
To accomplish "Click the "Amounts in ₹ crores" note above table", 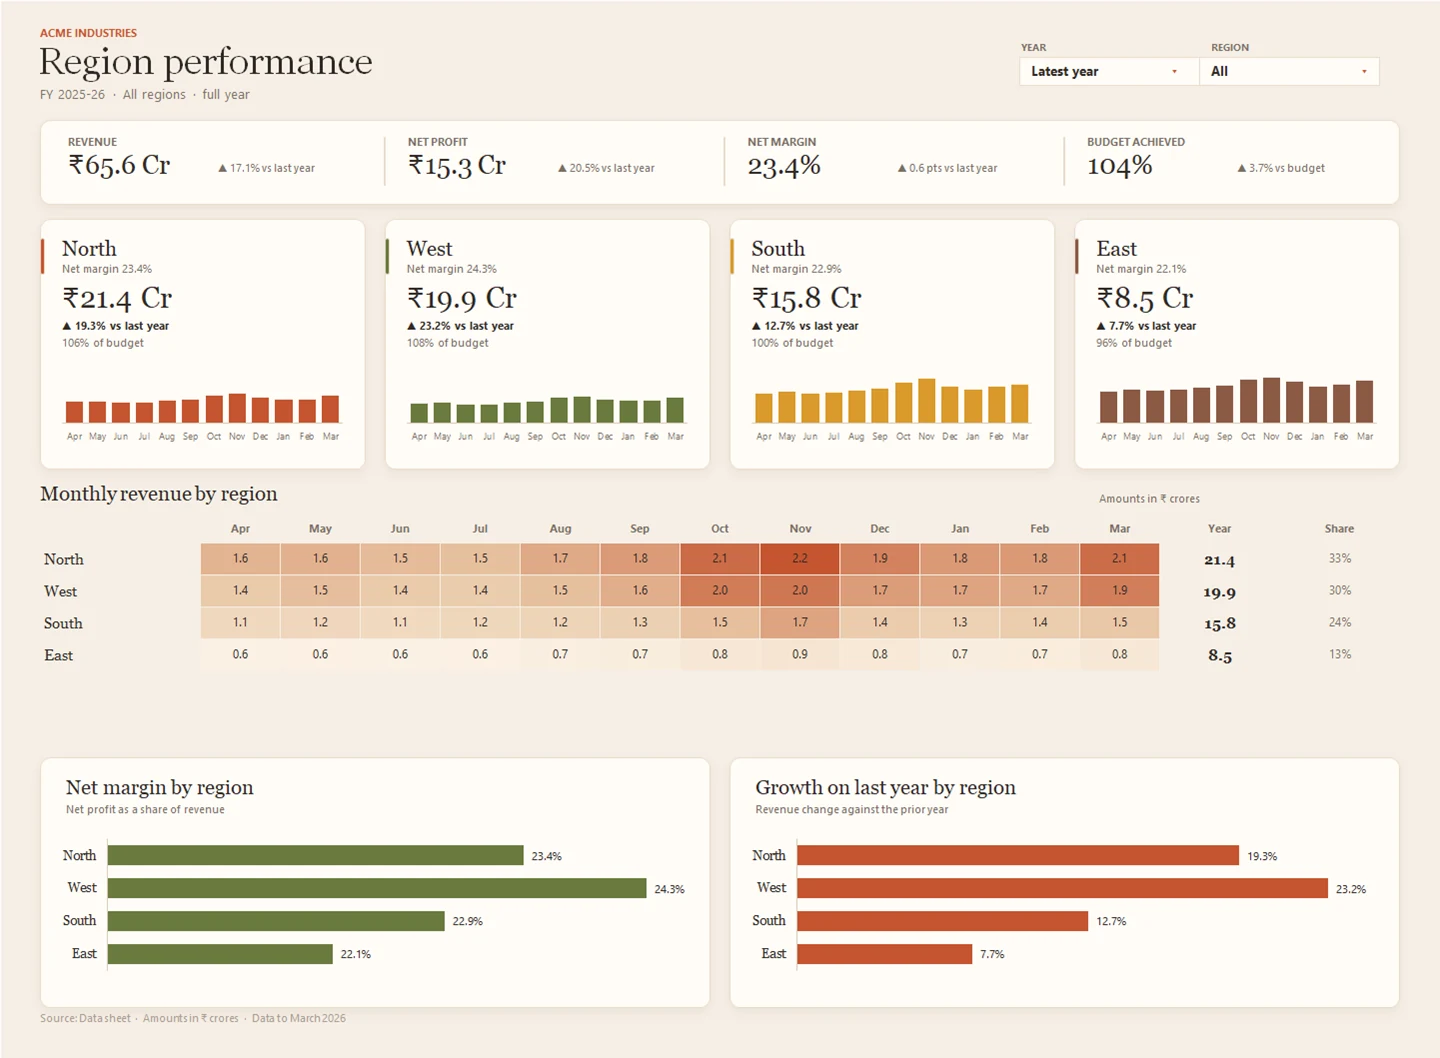I will coord(1149,499).
